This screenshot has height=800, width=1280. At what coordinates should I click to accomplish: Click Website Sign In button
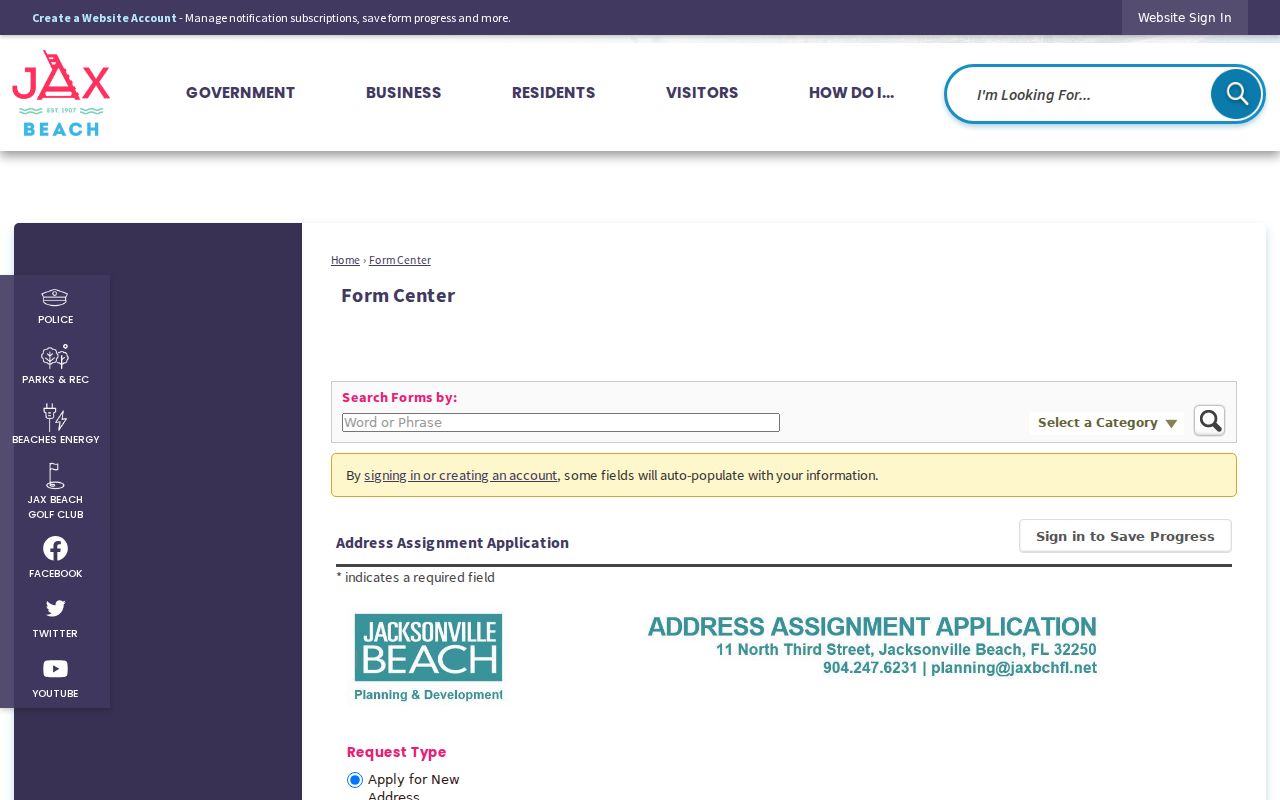[1184, 18]
